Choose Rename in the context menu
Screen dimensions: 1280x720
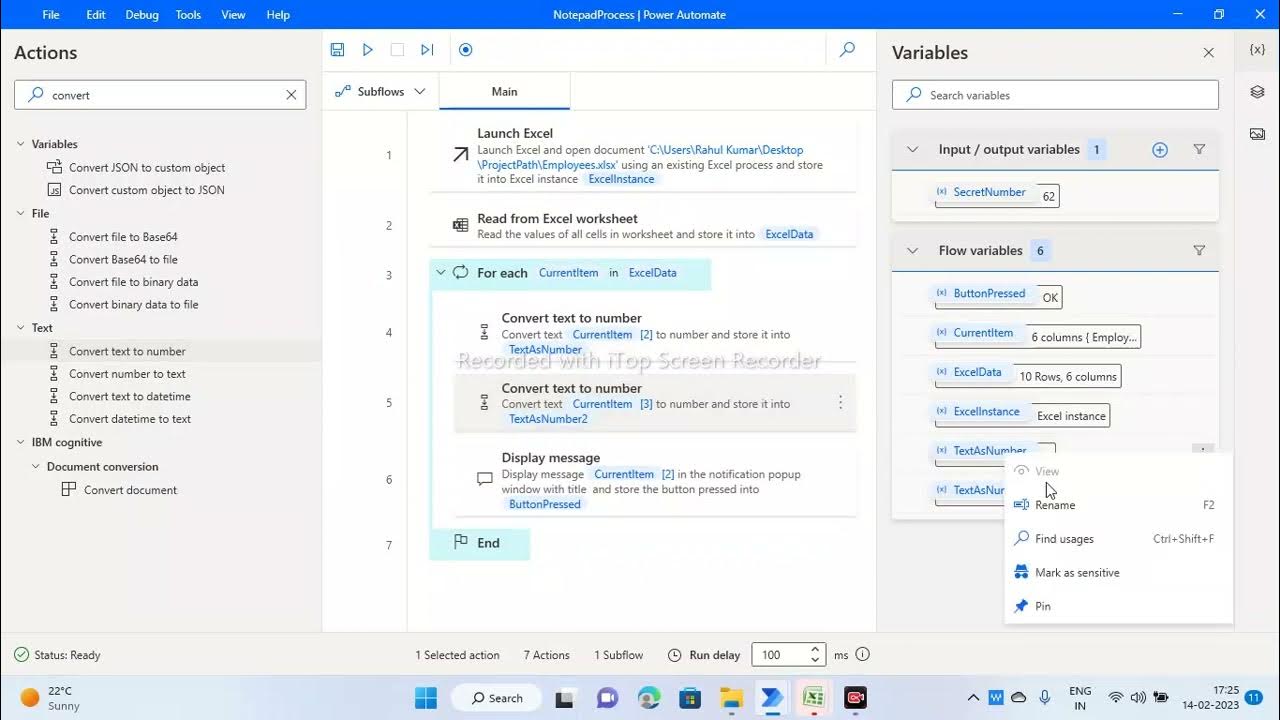click(x=1118, y=505)
